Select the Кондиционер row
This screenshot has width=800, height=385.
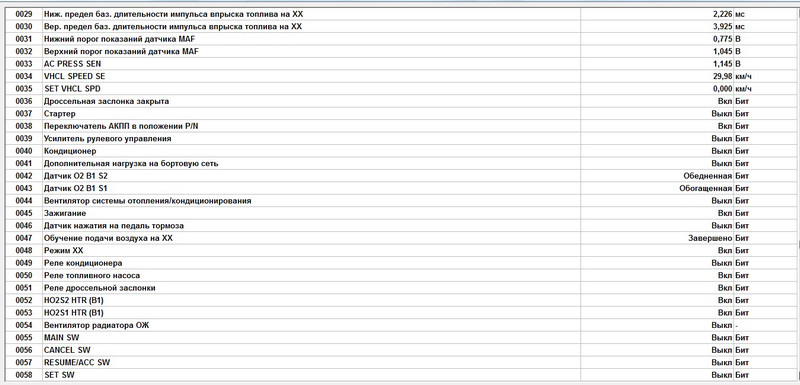tap(401, 151)
